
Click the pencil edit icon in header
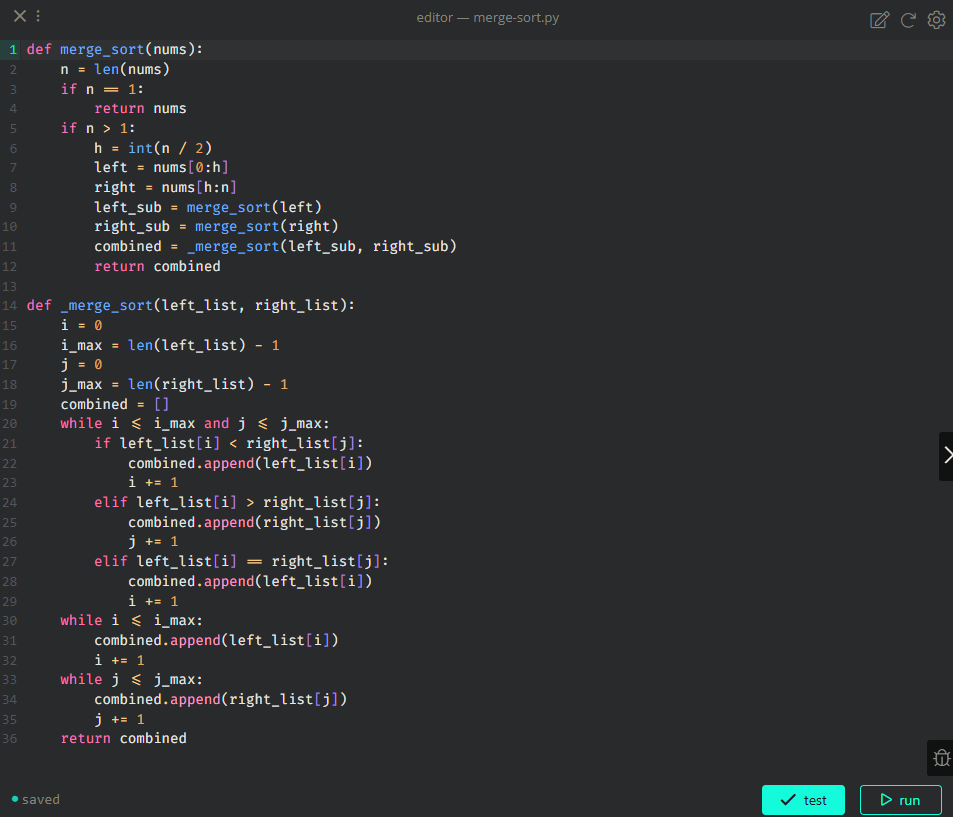[879, 20]
